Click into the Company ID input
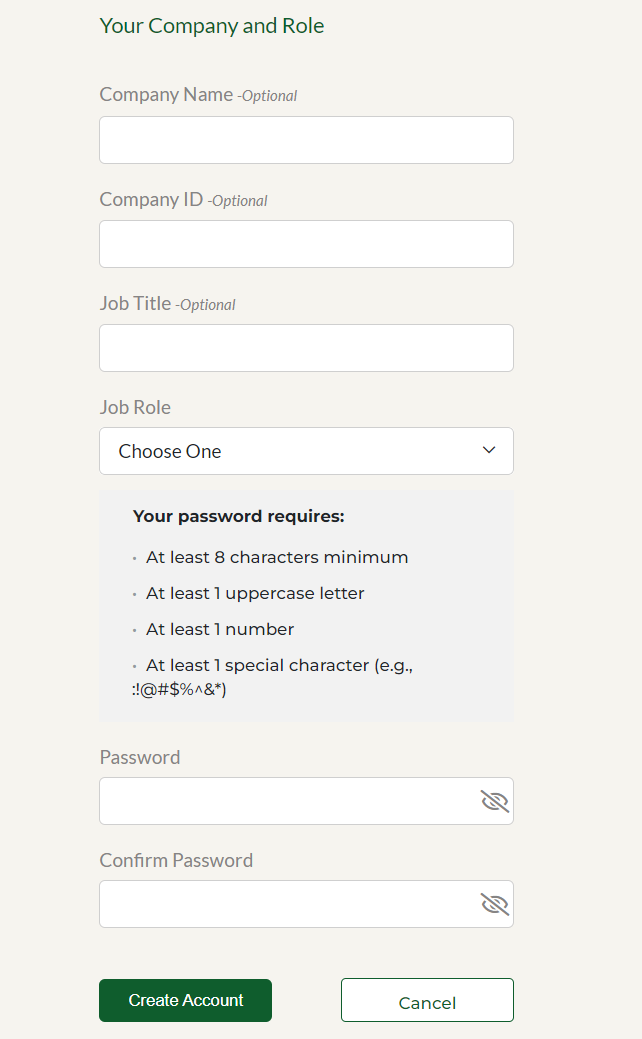The width and height of the screenshot is (642, 1039). [x=306, y=244]
